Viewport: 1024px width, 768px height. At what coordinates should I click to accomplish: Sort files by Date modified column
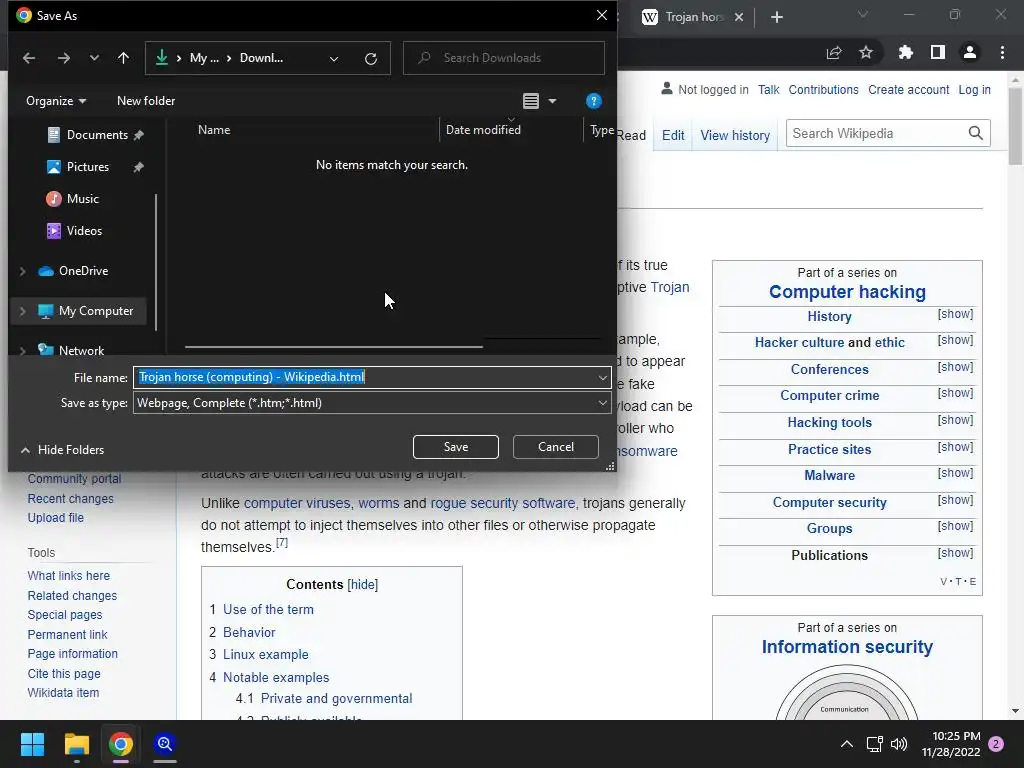[x=483, y=130]
